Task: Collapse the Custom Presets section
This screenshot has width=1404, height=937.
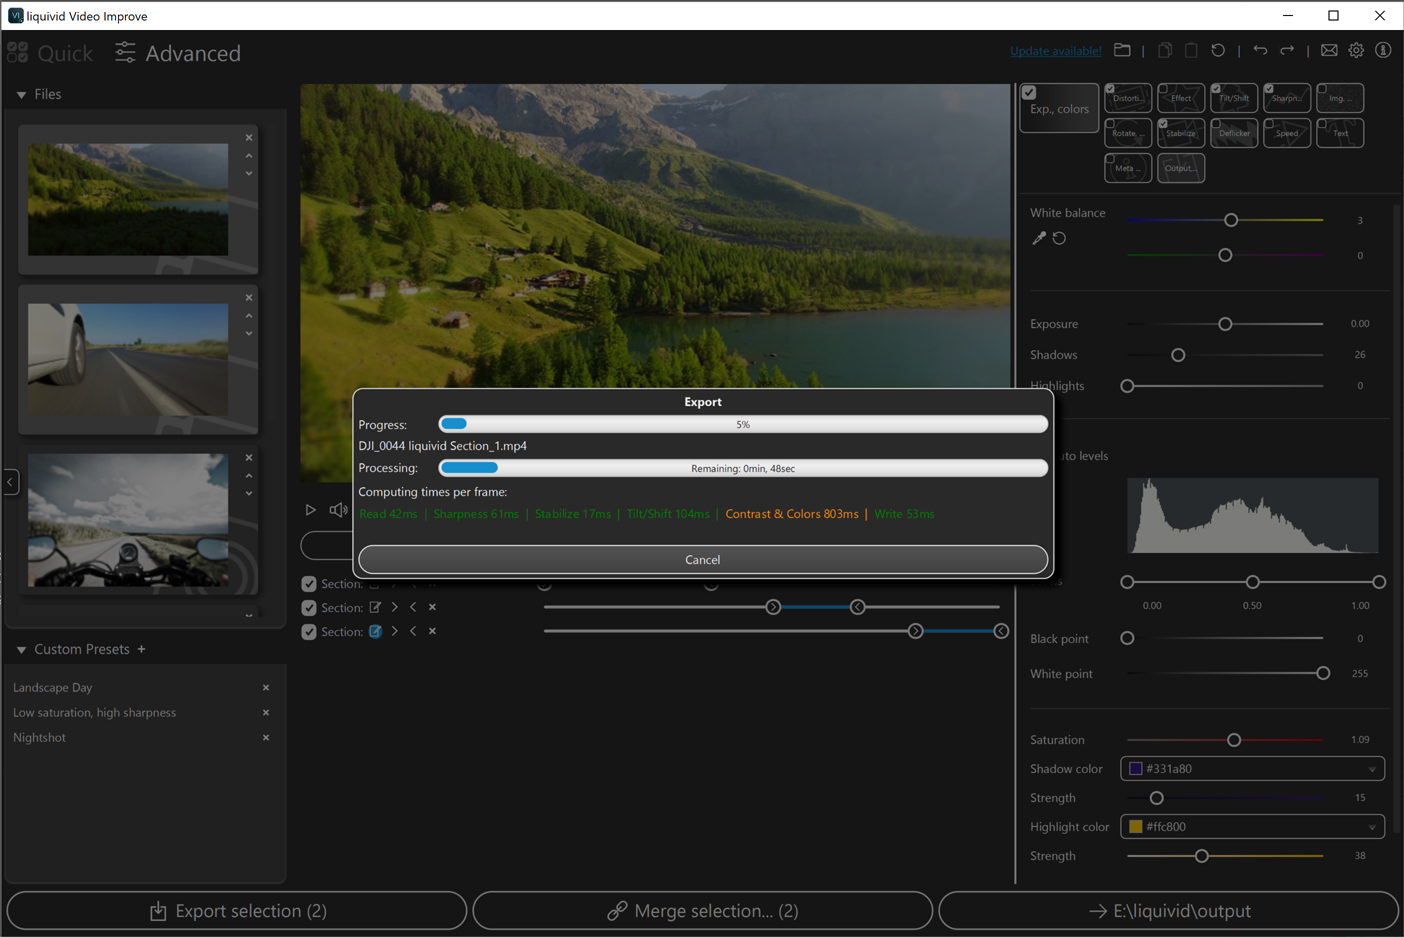Action: 20,648
